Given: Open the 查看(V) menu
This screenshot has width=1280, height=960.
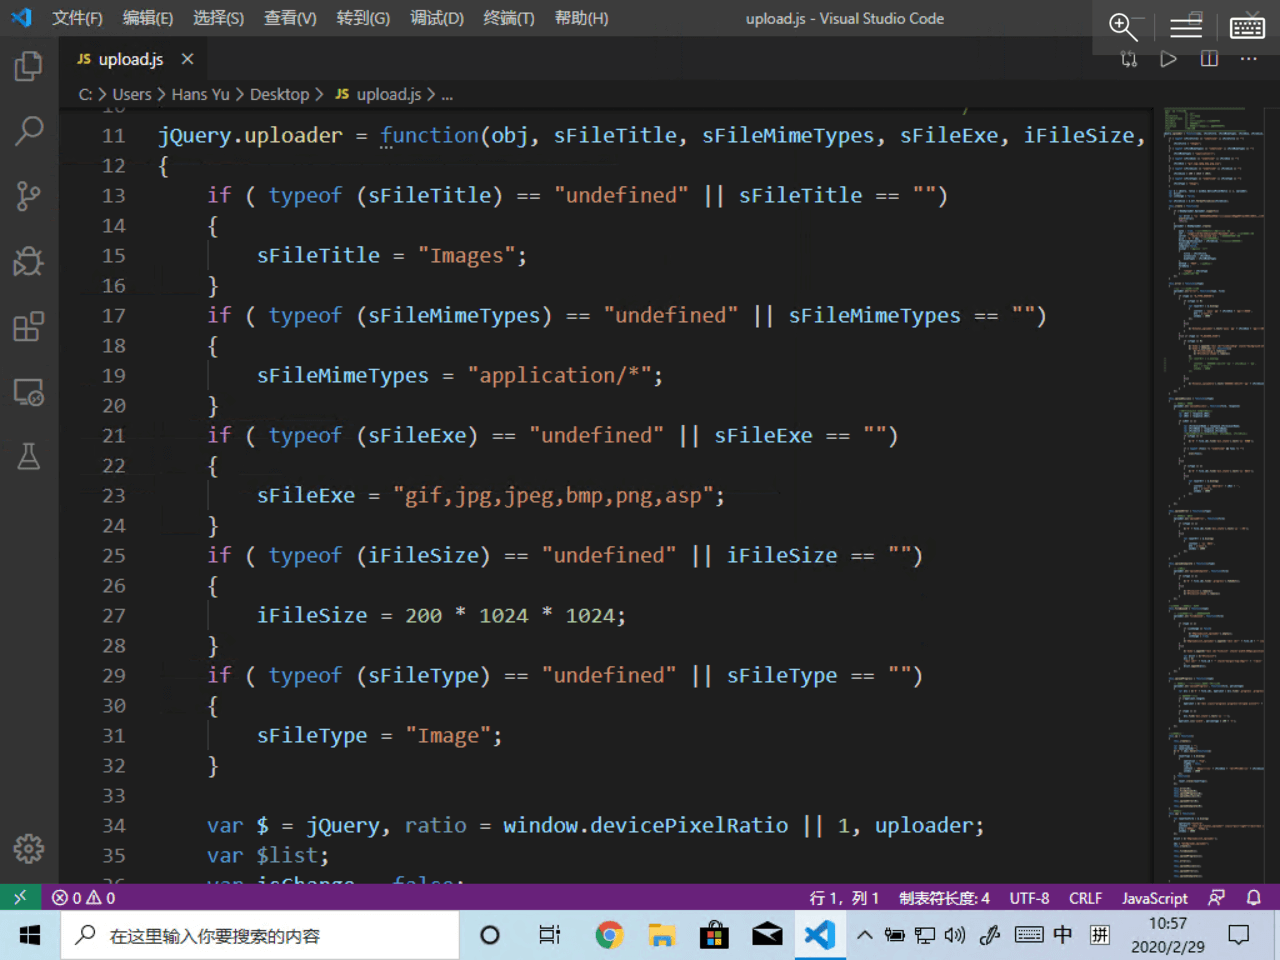Looking at the screenshot, I should pyautogui.click(x=290, y=18).
